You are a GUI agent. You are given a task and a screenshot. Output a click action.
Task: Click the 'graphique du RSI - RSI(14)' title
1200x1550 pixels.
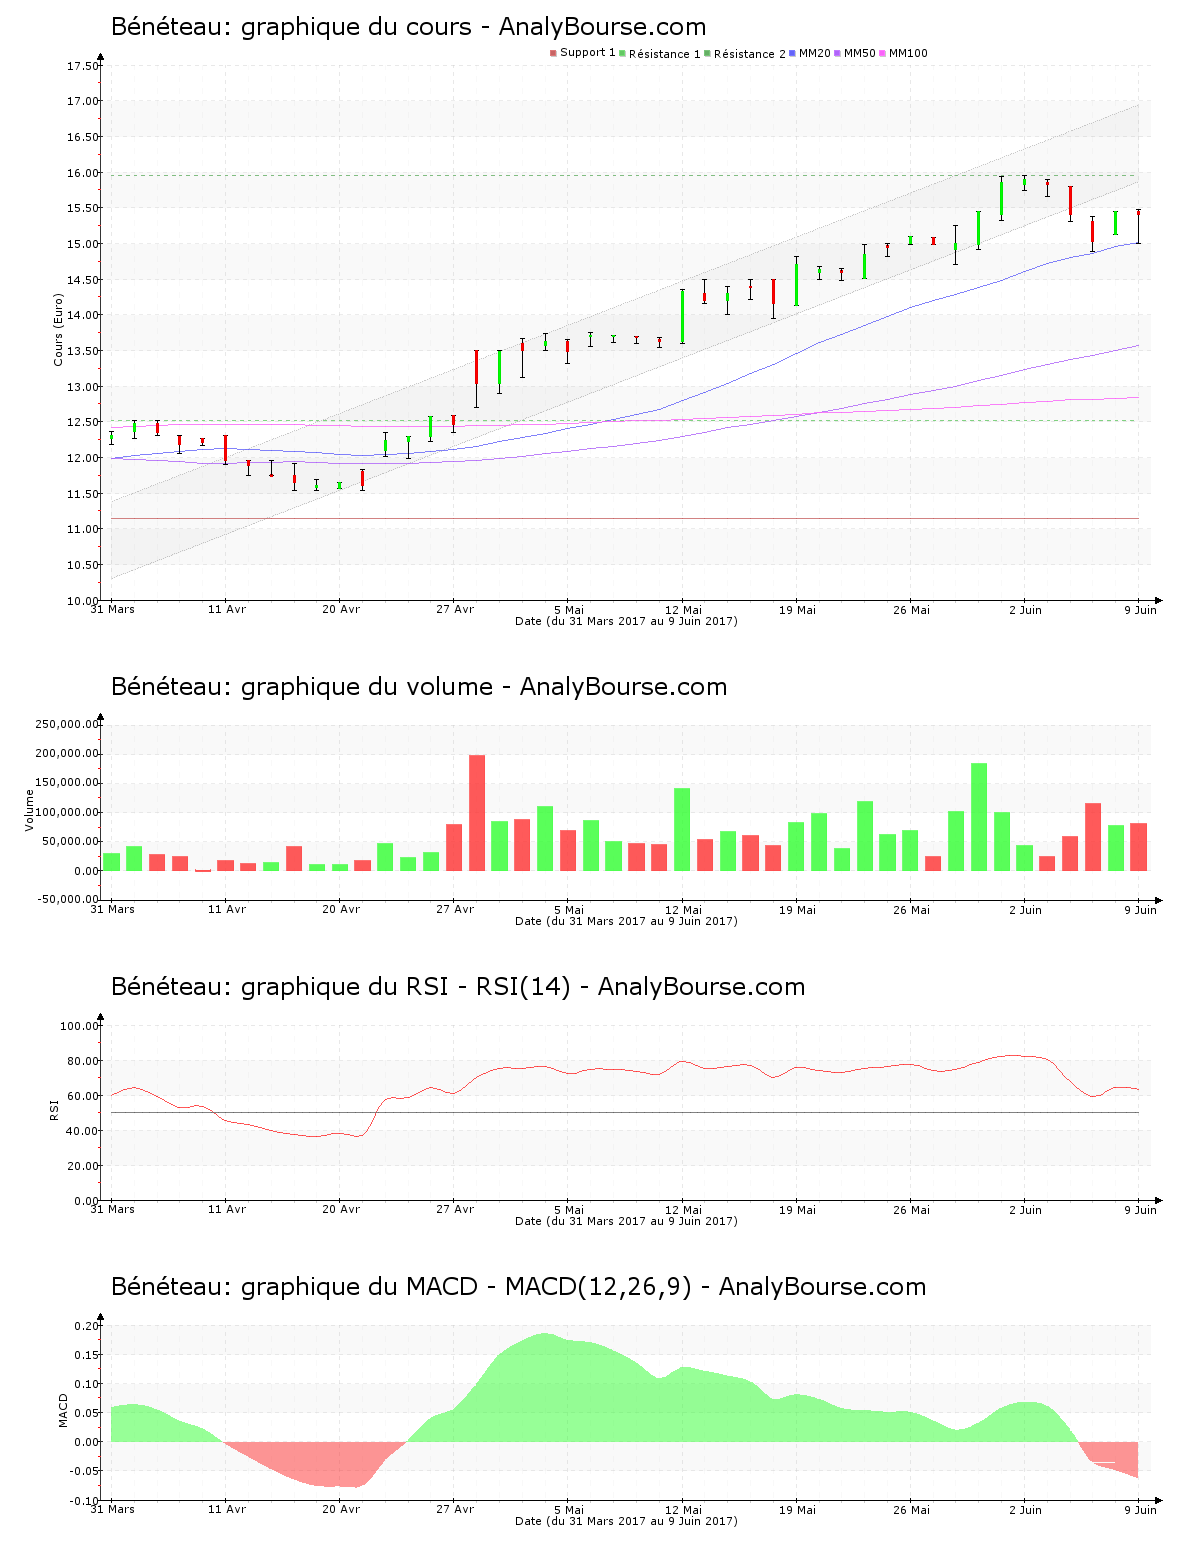click(x=406, y=987)
